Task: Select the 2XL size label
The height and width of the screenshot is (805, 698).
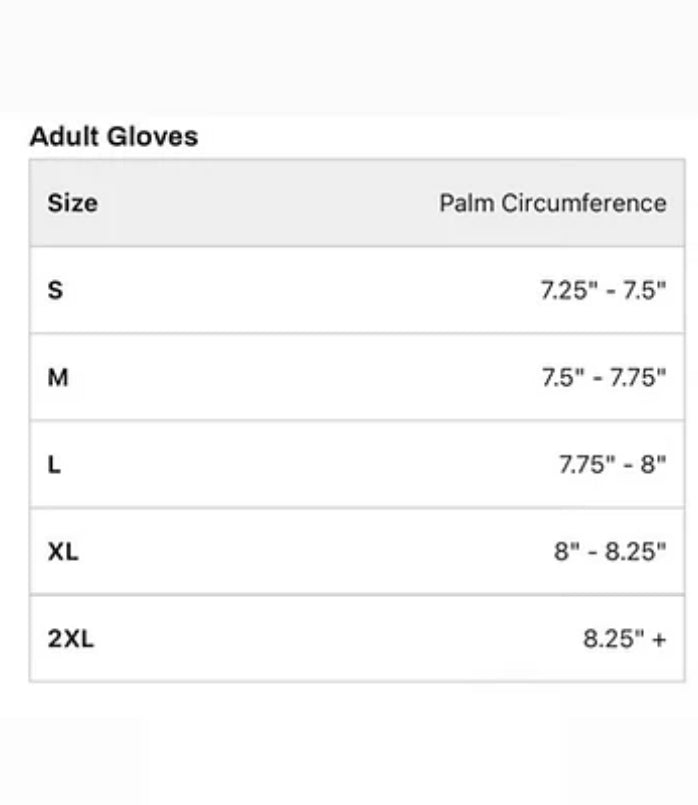Action: 70,639
